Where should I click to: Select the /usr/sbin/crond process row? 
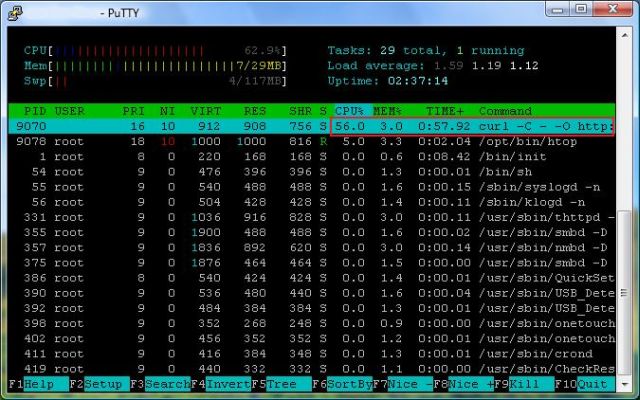[x=311, y=353]
